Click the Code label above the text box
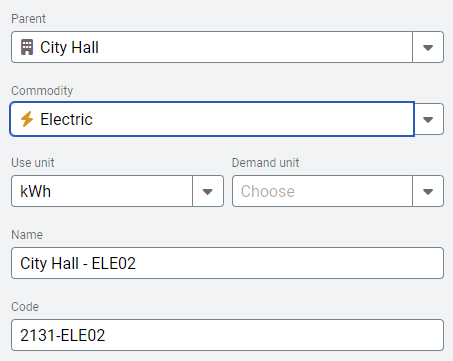 (25, 307)
